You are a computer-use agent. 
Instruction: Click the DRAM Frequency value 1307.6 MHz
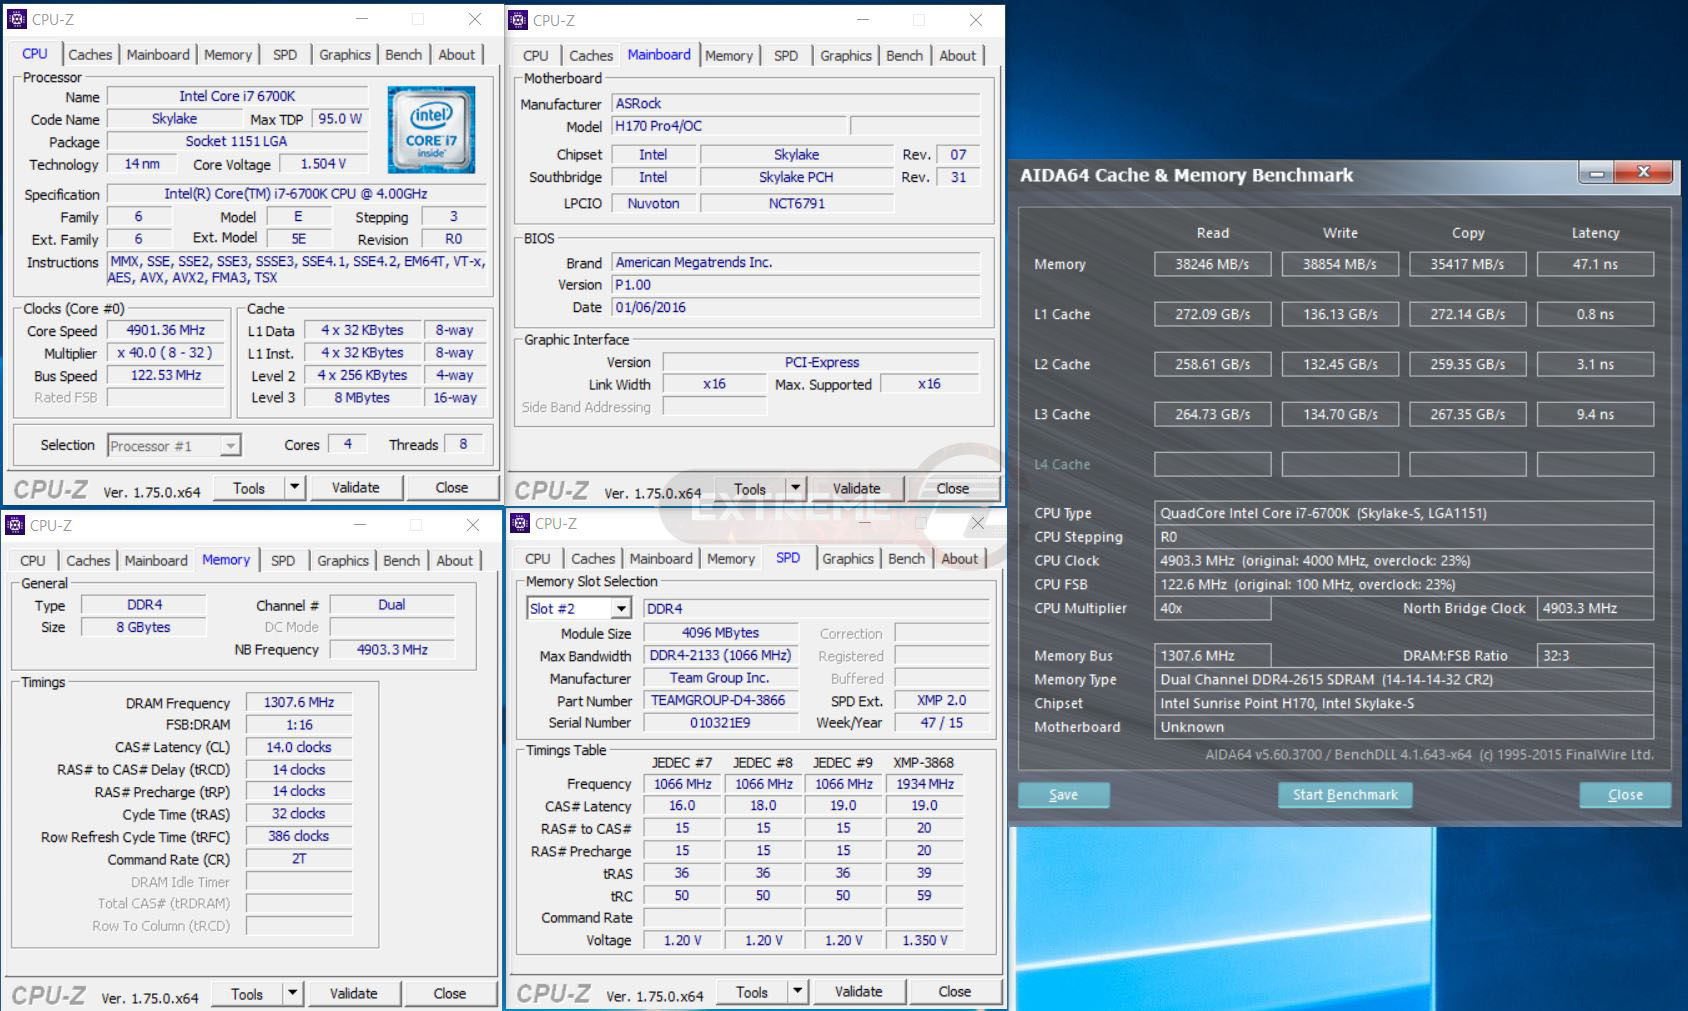tap(299, 702)
